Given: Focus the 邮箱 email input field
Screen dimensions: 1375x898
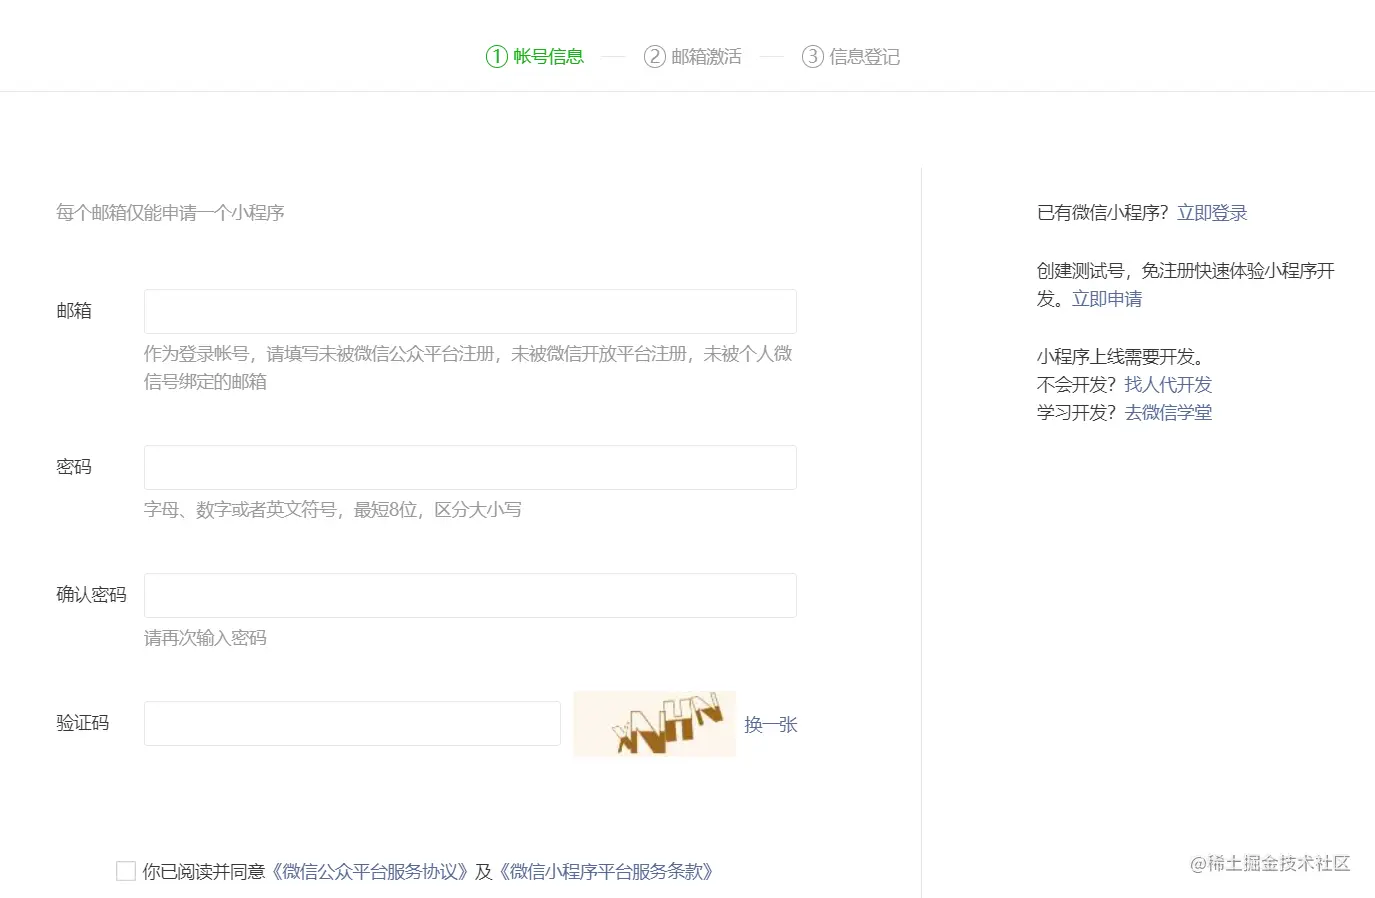Looking at the screenshot, I should pyautogui.click(x=470, y=311).
